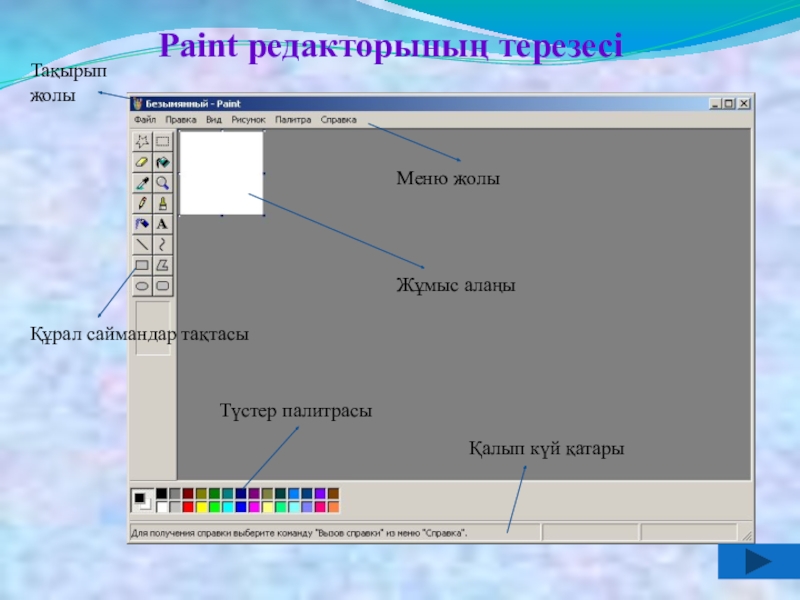This screenshot has height=600, width=800.
Task: Select the Brush tool
Action: (x=162, y=203)
